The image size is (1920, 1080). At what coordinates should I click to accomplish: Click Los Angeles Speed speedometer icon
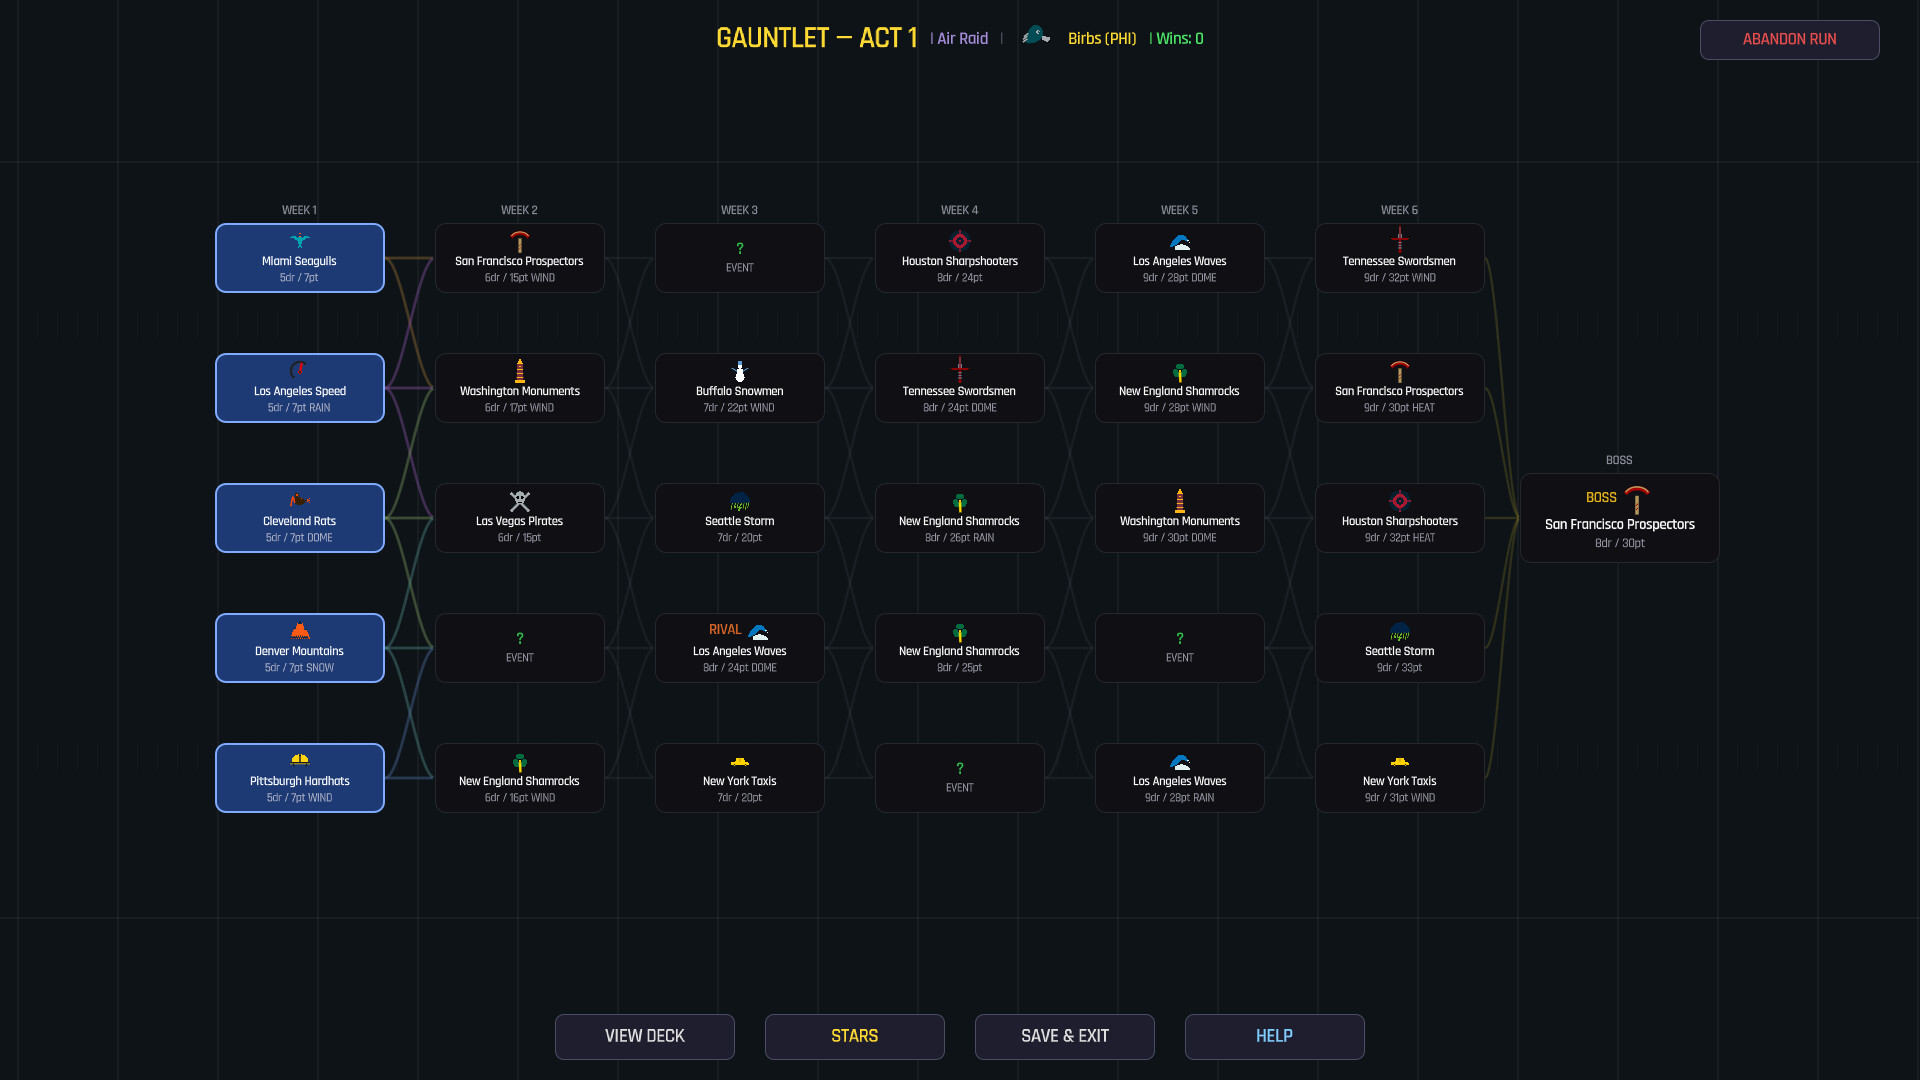coord(299,371)
